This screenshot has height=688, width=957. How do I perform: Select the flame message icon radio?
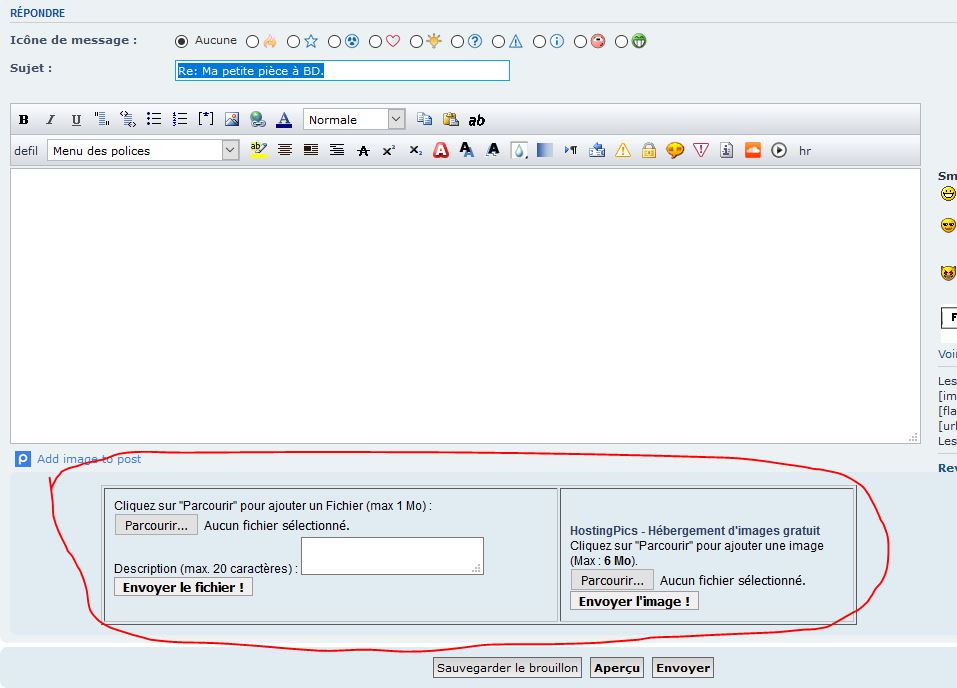pyautogui.click(x=253, y=42)
